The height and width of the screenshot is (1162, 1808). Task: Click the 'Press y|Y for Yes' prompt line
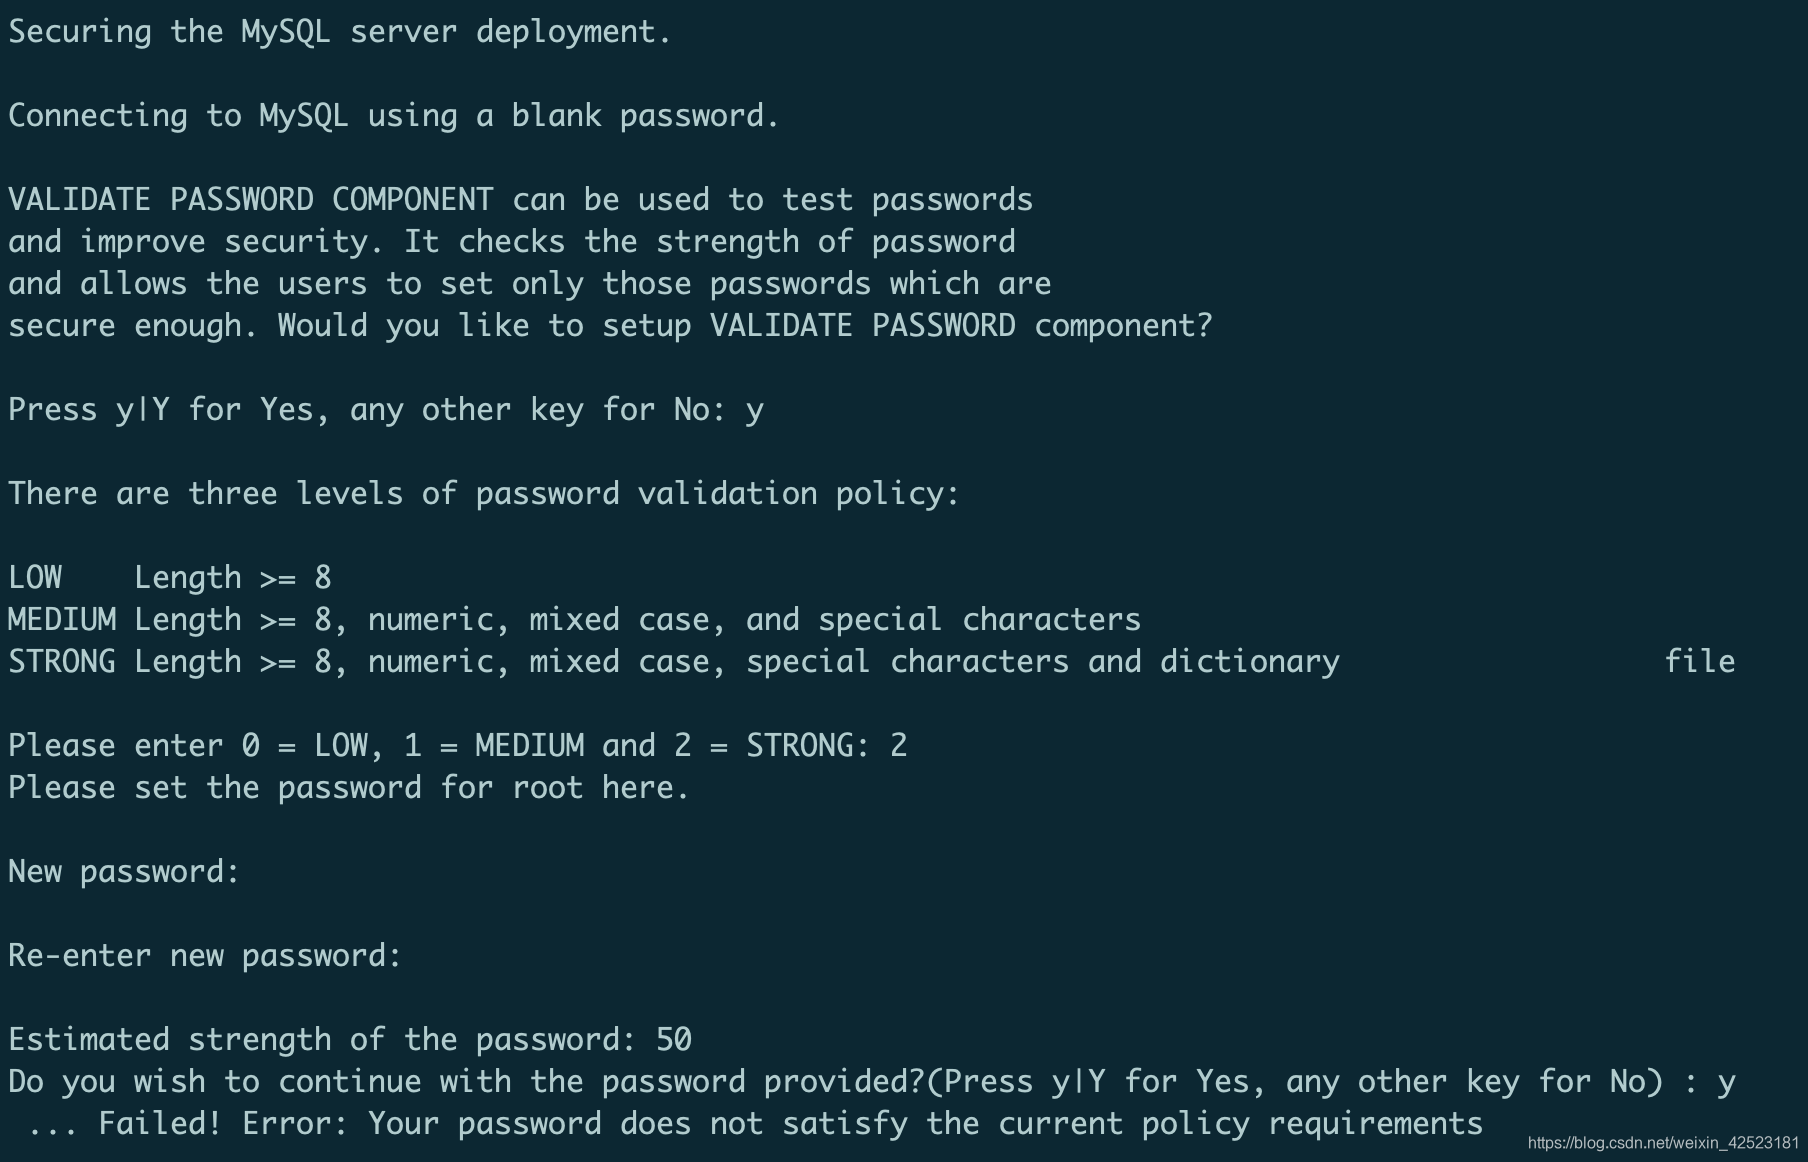pos(386,410)
